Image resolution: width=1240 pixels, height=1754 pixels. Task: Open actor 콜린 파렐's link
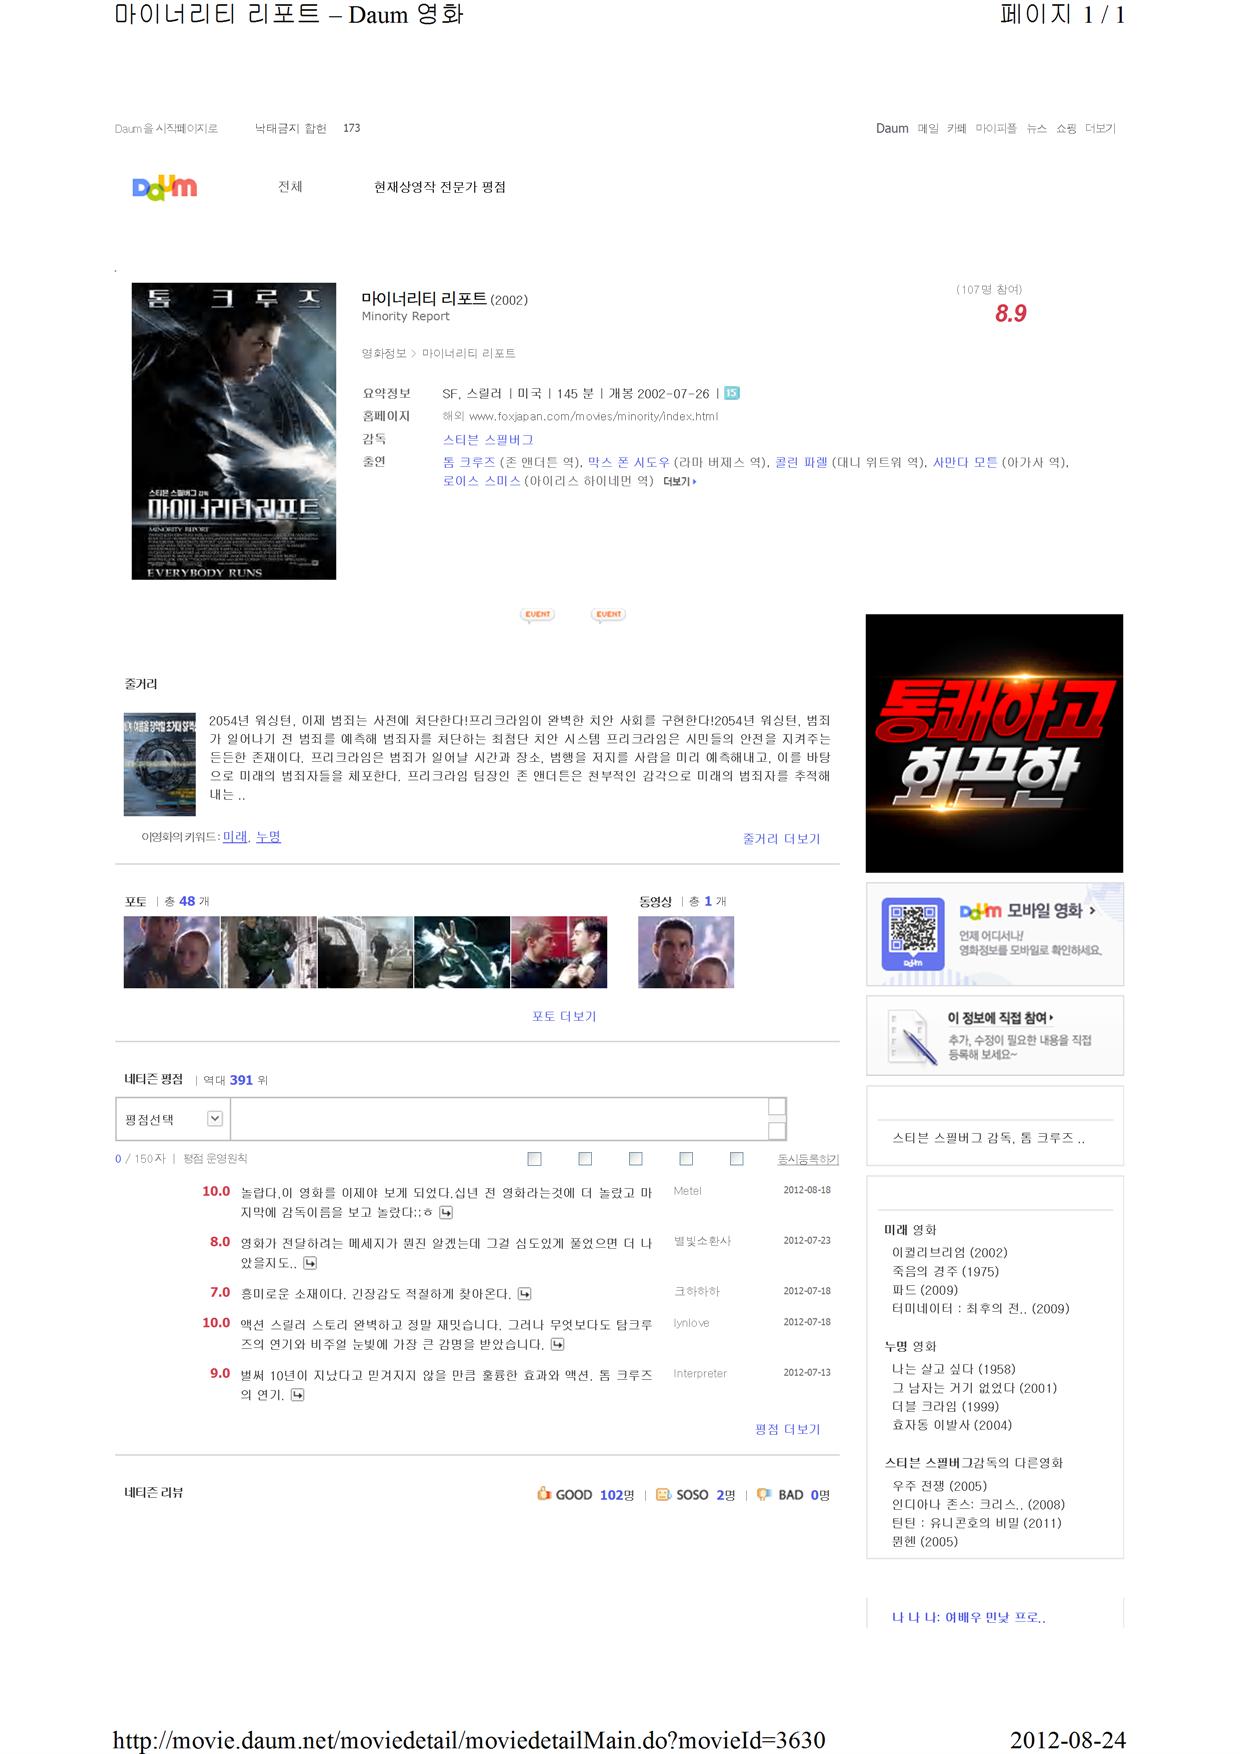[x=801, y=462]
